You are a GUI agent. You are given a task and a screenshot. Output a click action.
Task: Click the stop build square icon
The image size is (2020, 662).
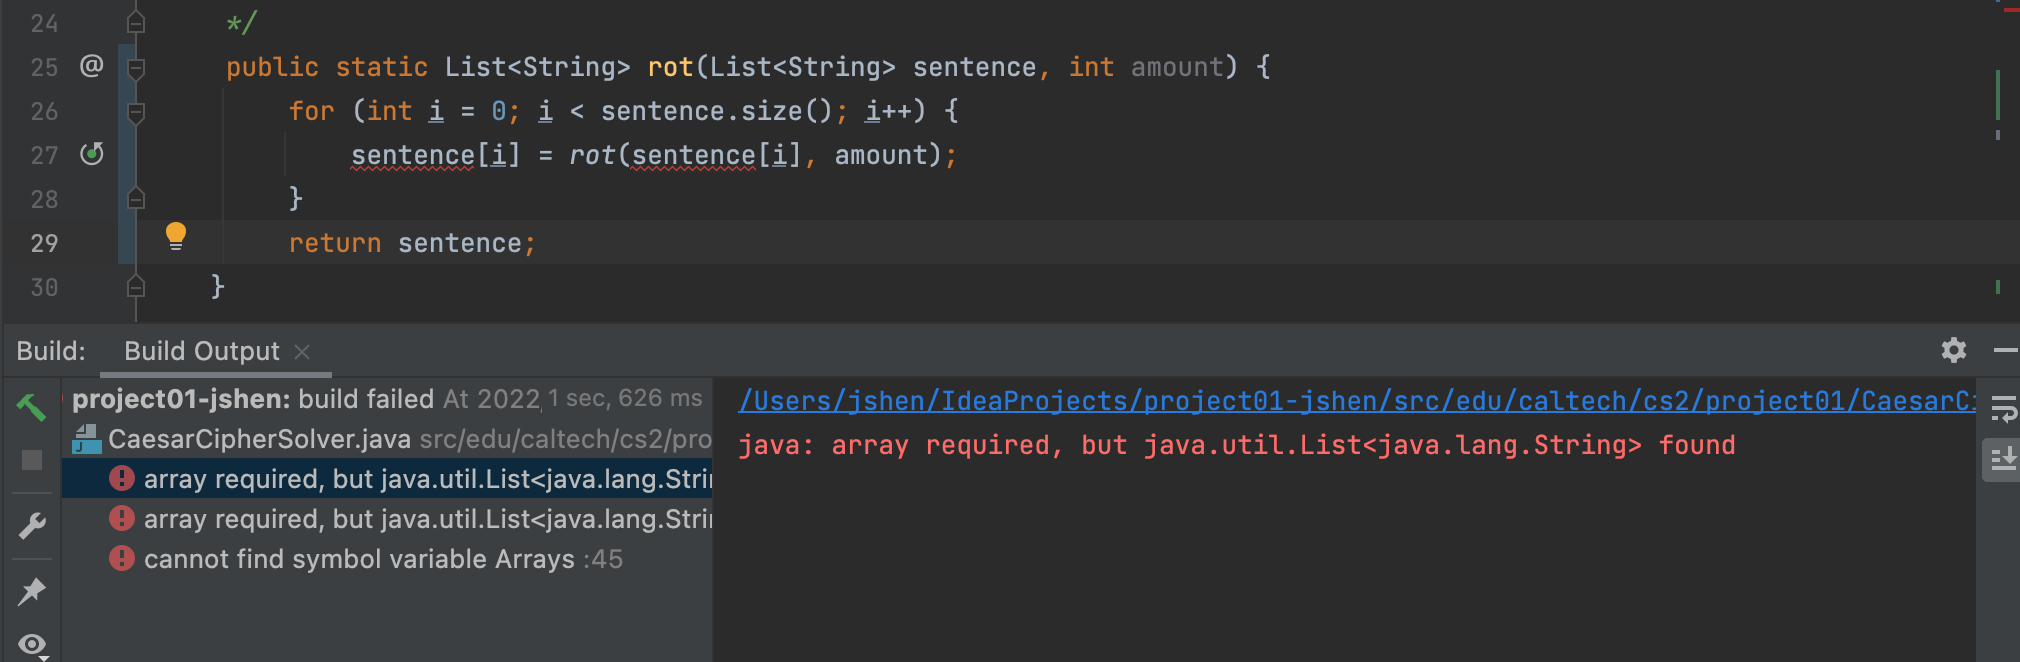(x=32, y=460)
